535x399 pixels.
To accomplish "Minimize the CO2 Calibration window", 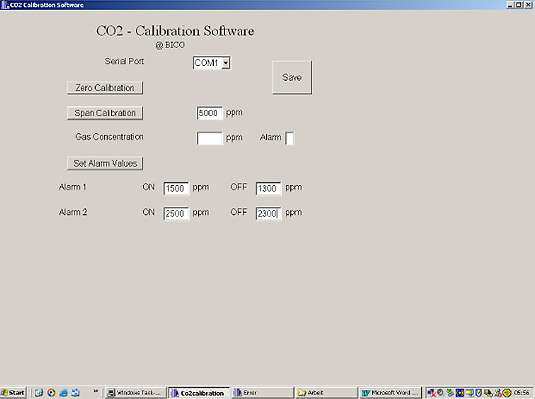I will 510,5.
